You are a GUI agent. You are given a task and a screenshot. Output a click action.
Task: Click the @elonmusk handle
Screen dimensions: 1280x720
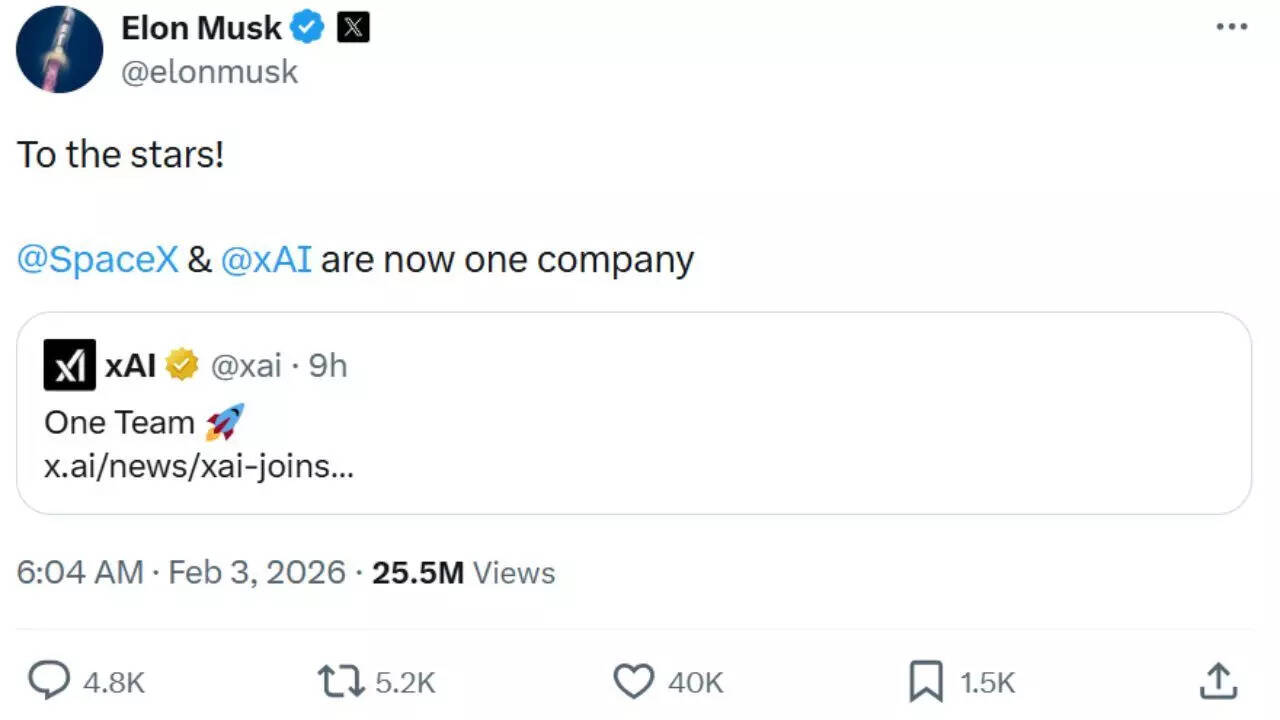[209, 71]
